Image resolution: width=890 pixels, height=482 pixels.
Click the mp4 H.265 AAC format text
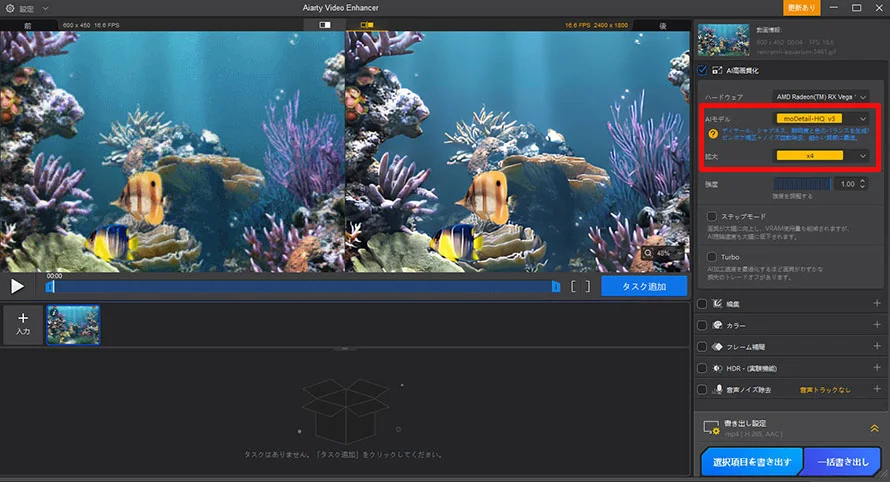coord(753,434)
